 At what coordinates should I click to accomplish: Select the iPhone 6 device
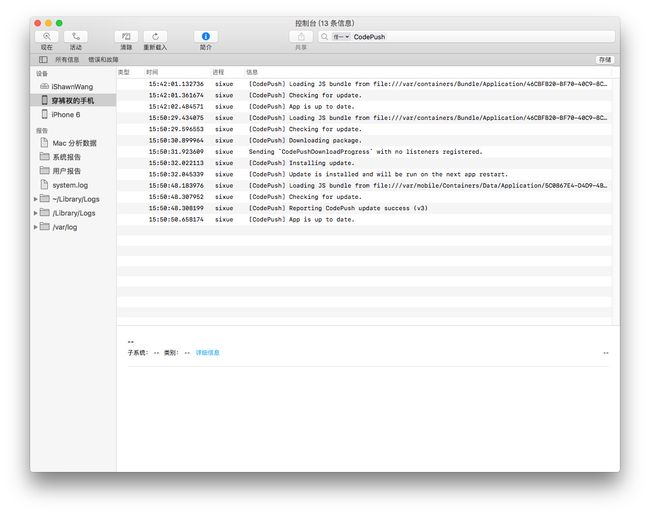[x=73, y=114]
